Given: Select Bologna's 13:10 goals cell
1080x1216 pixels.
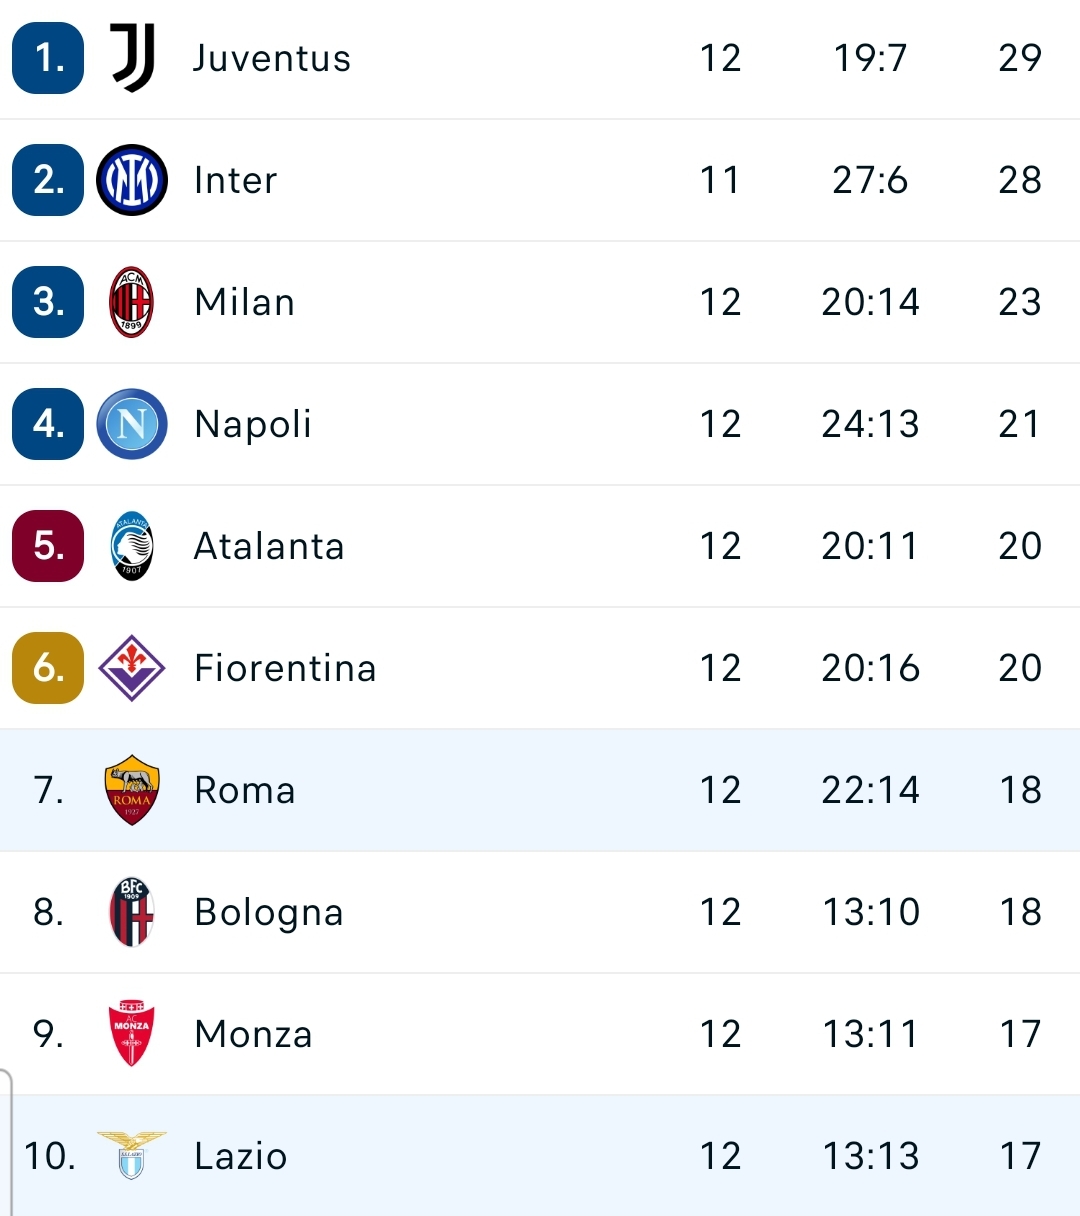Looking at the screenshot, I should (x=871, y=912).
